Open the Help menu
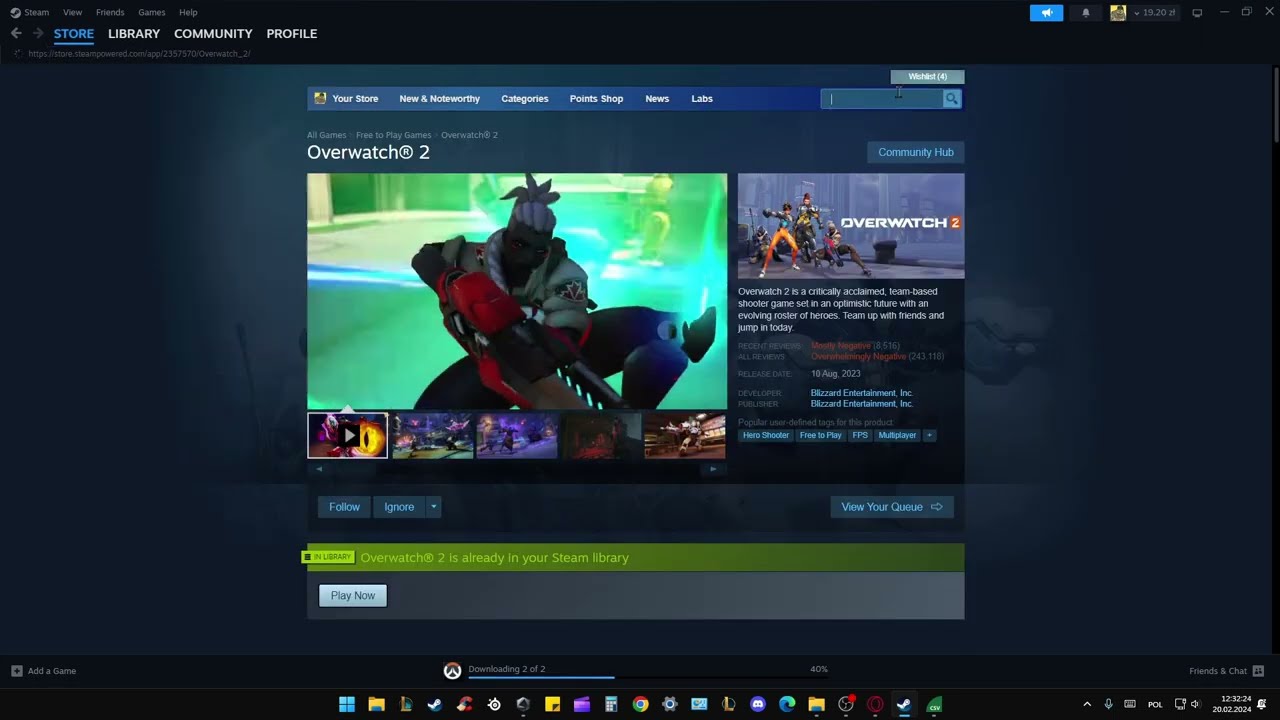 click(x=188, y=13)
